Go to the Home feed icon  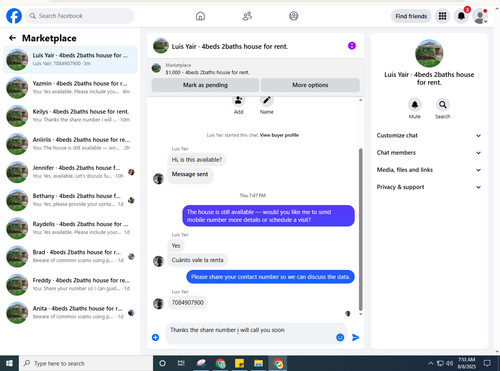[x=200, y=16]
